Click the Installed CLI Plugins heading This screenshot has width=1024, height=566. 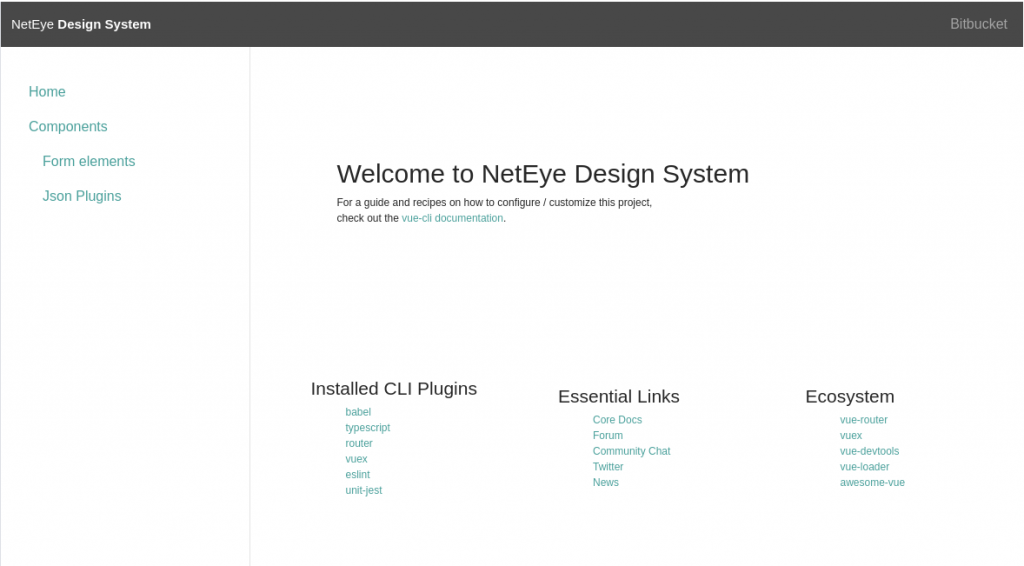point(394,388)
